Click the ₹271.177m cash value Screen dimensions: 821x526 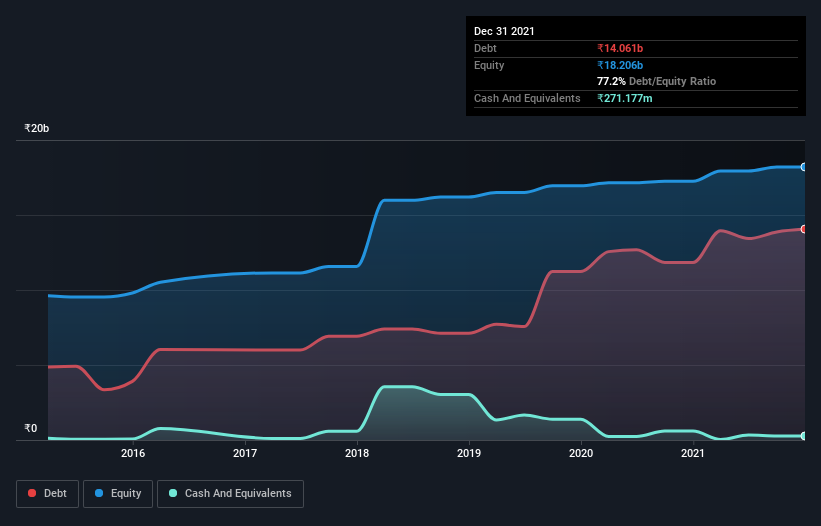[625, 98]
